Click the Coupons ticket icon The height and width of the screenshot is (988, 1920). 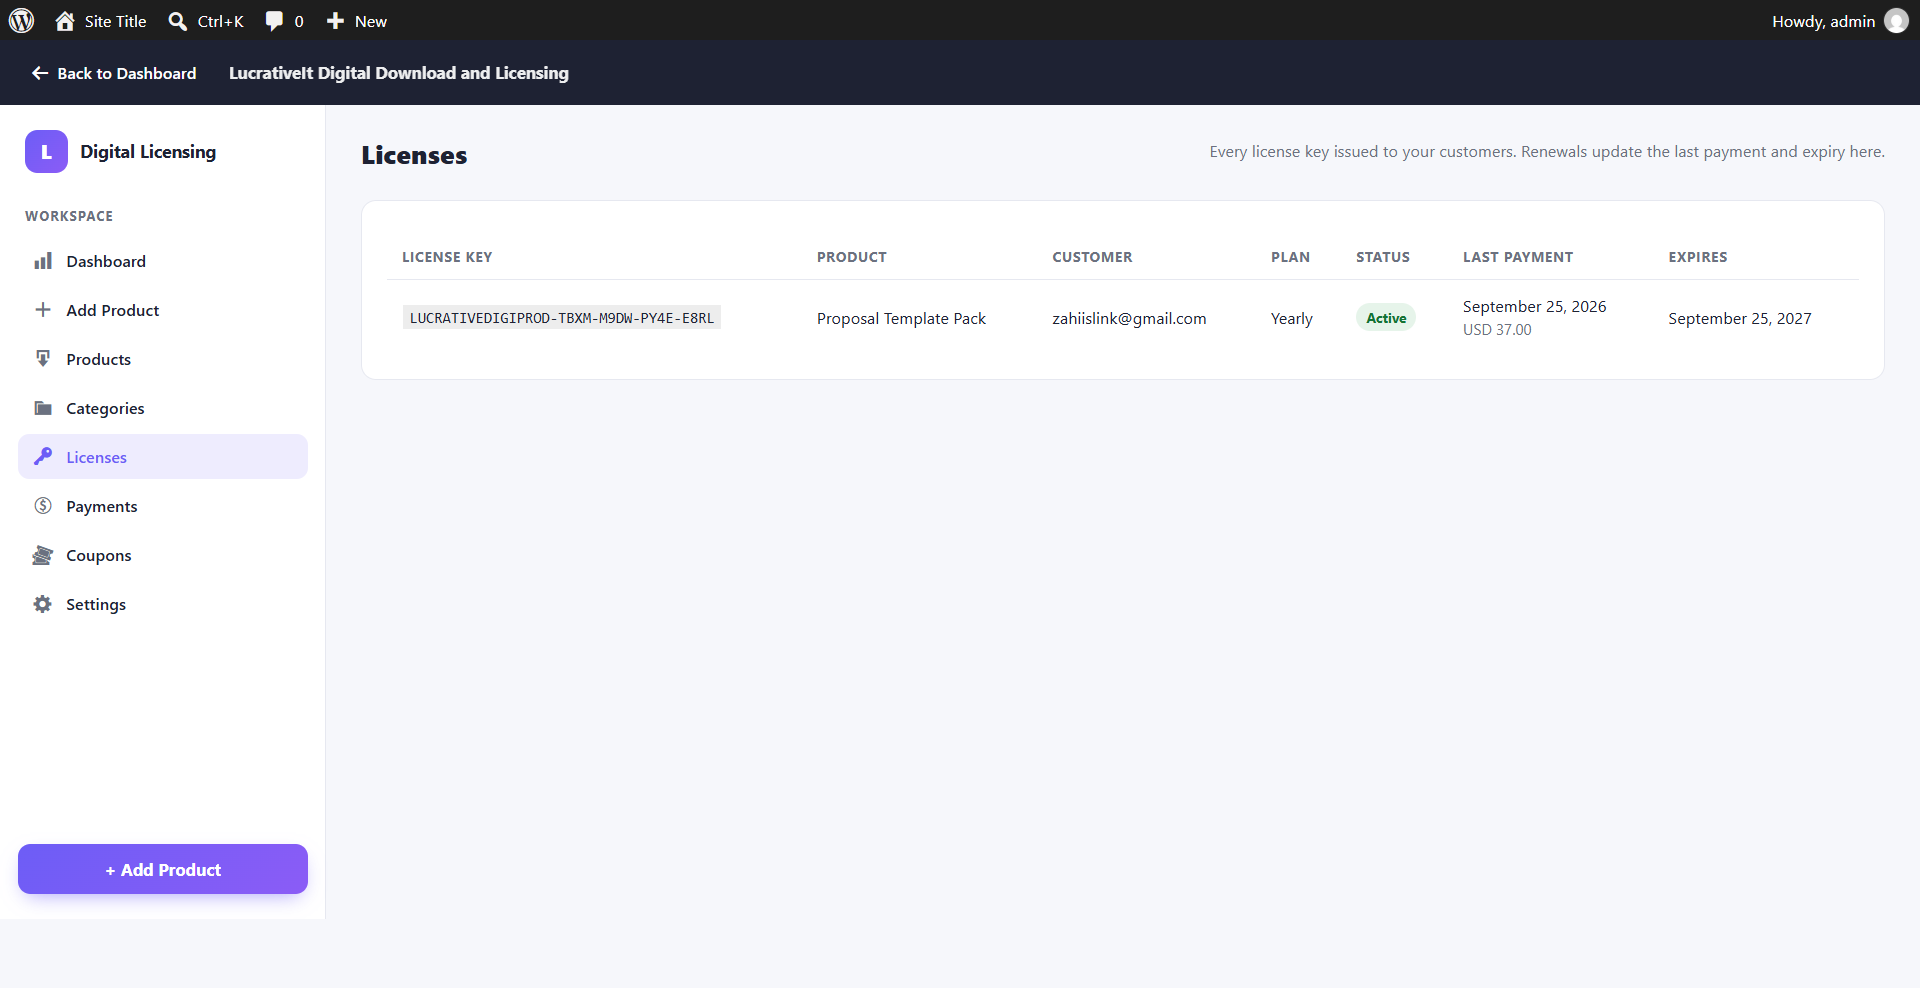(x=43, y=555)
